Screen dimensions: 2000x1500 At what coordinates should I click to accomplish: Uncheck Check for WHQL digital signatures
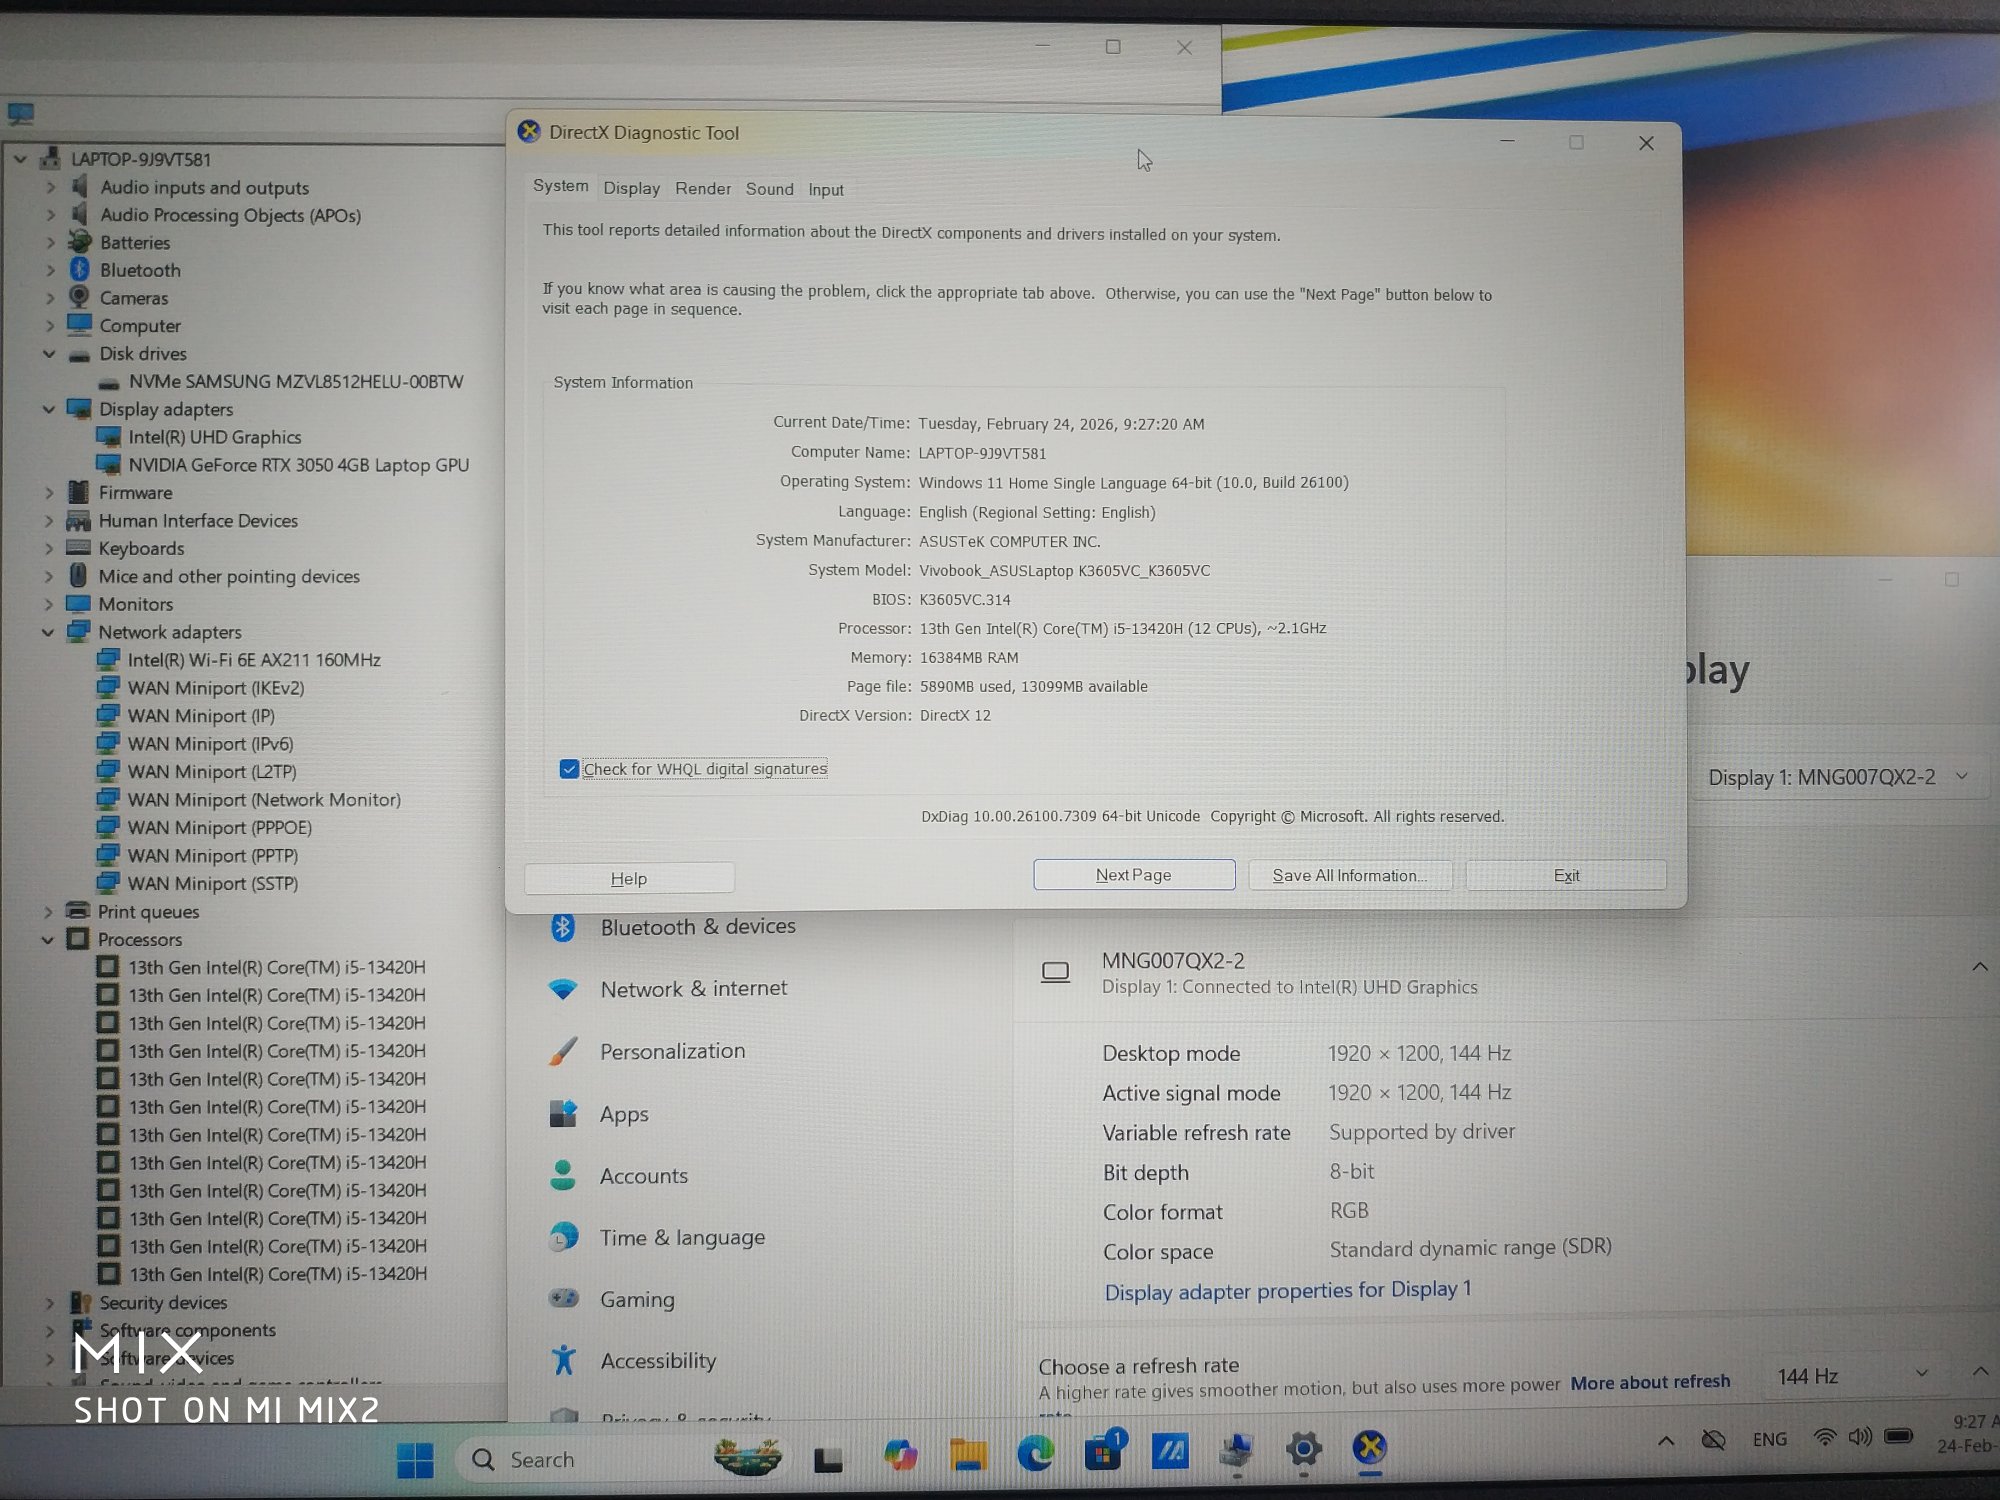coord(569,769)
